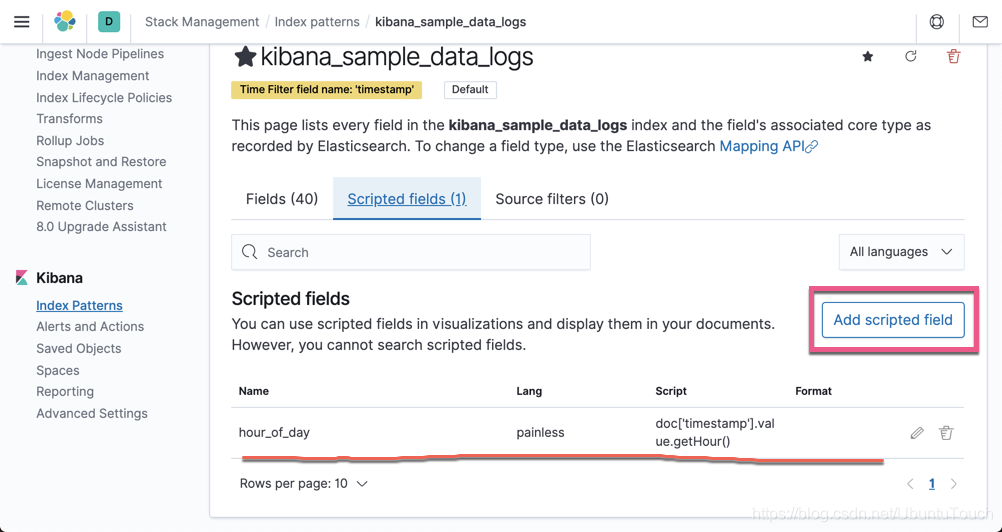
Task: Open the newsfeed mail icon
Action: [x=980, y=21]
